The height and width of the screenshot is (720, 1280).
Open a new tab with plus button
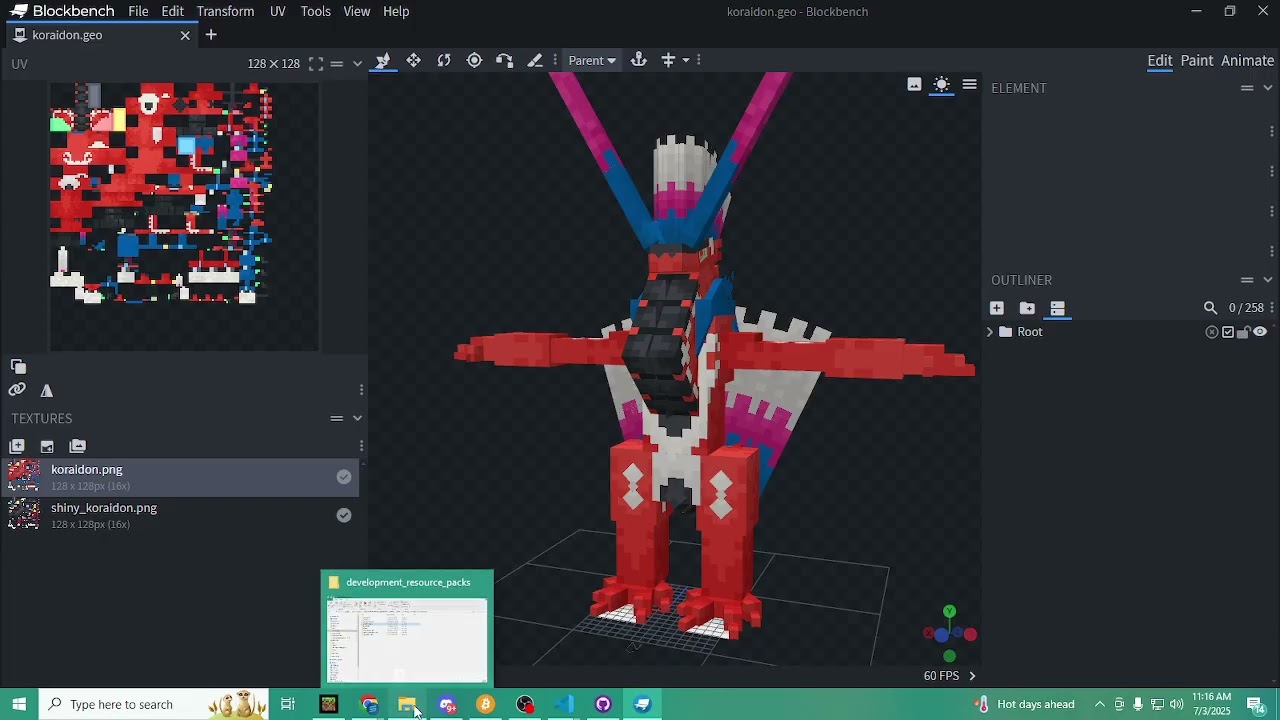[x=211, y=35]
